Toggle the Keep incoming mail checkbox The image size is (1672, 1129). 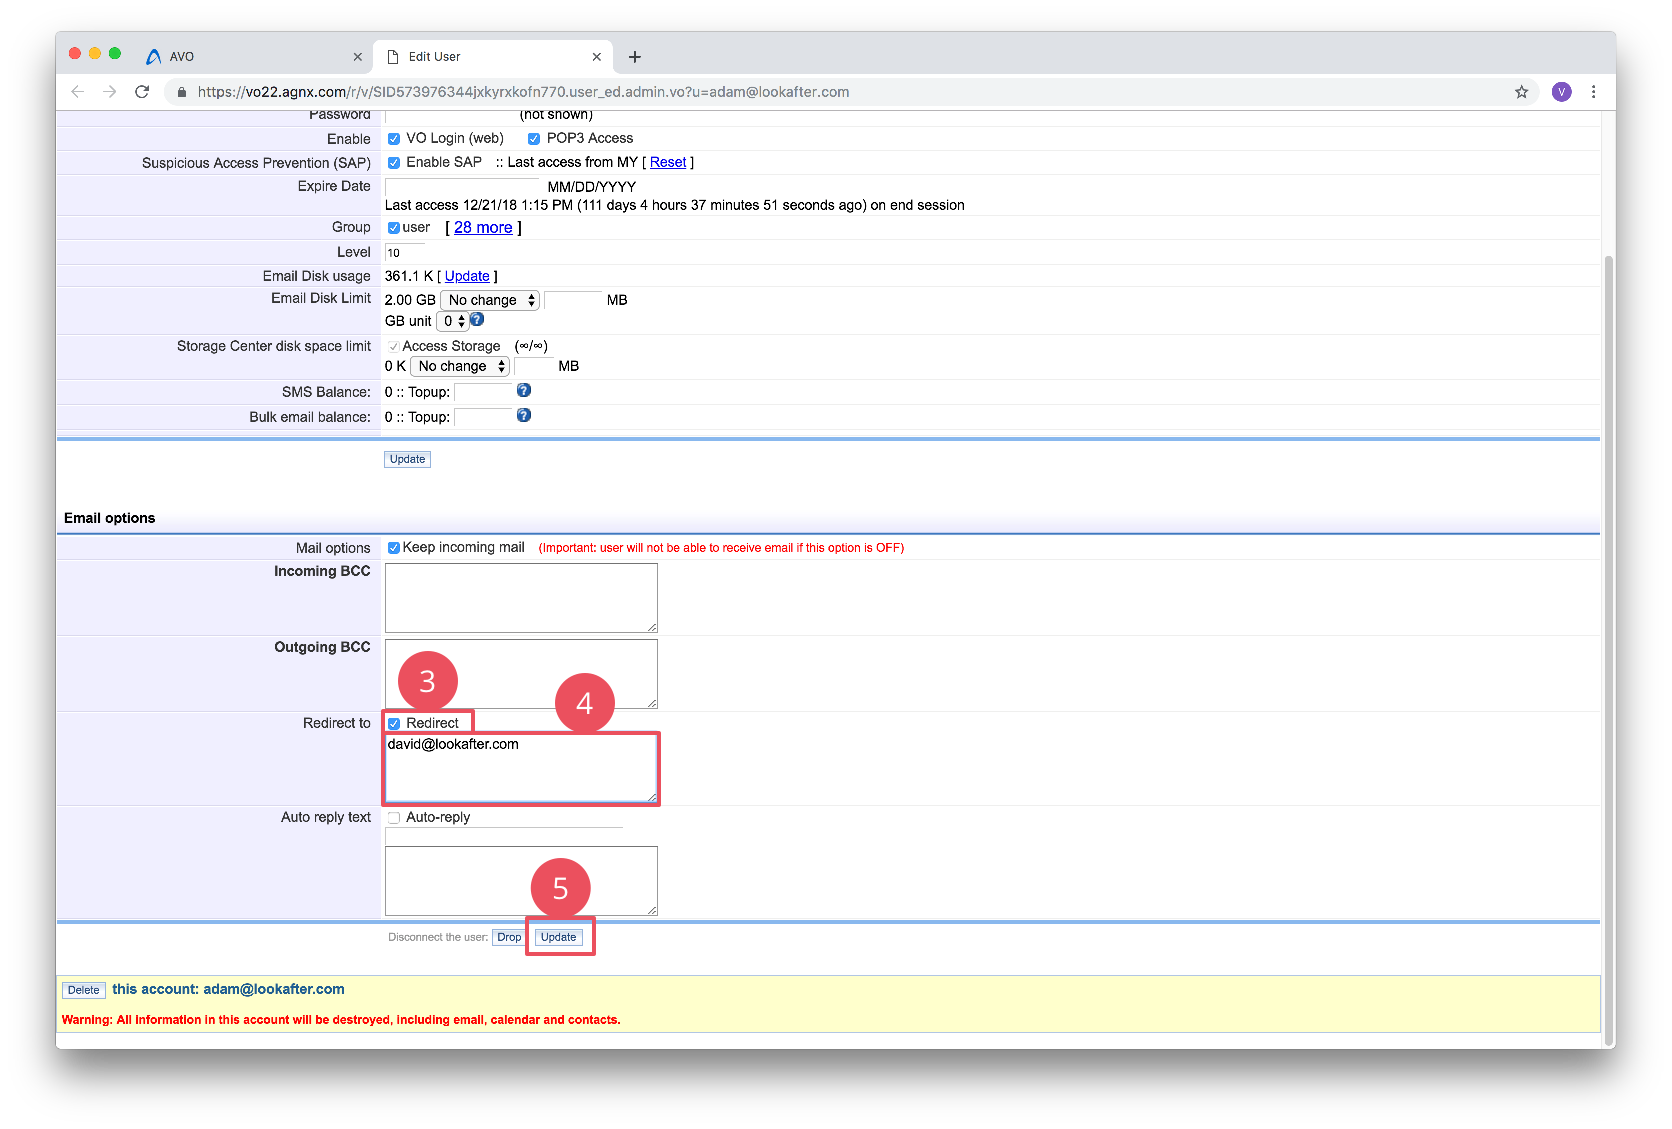point(394,548)
